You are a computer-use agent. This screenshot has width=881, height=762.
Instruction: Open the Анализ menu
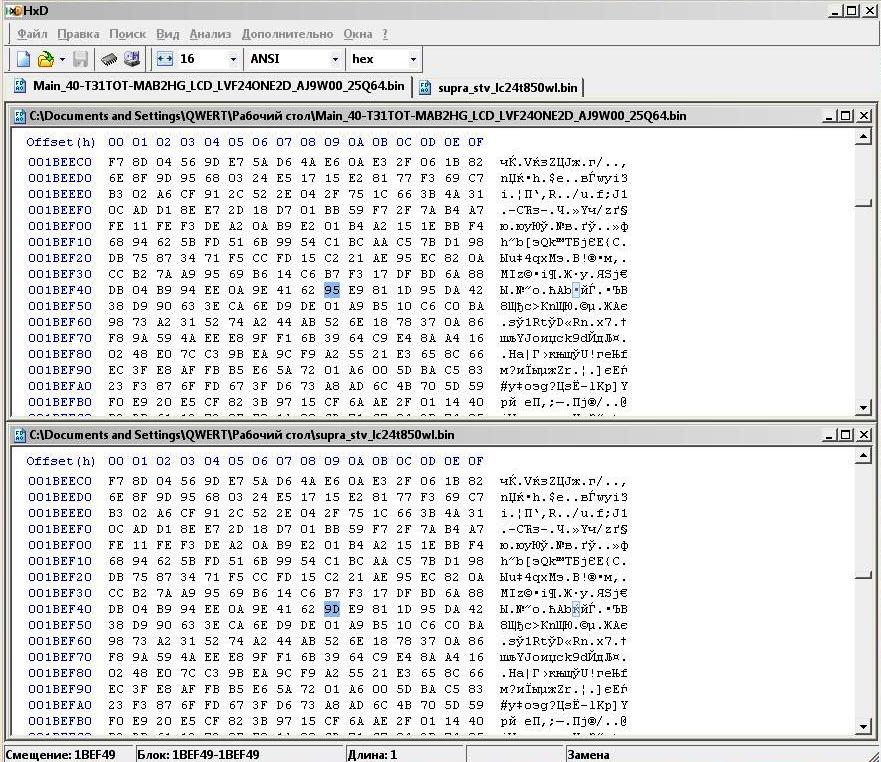[209, 34]
